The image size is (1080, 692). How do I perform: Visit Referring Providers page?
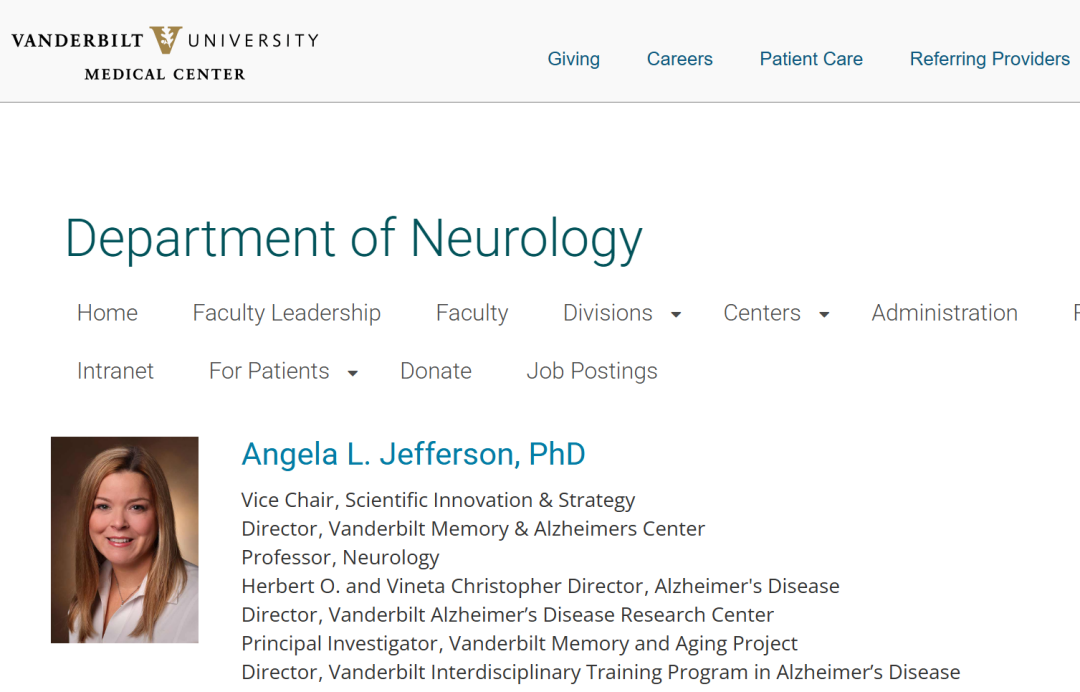(989, 59)
